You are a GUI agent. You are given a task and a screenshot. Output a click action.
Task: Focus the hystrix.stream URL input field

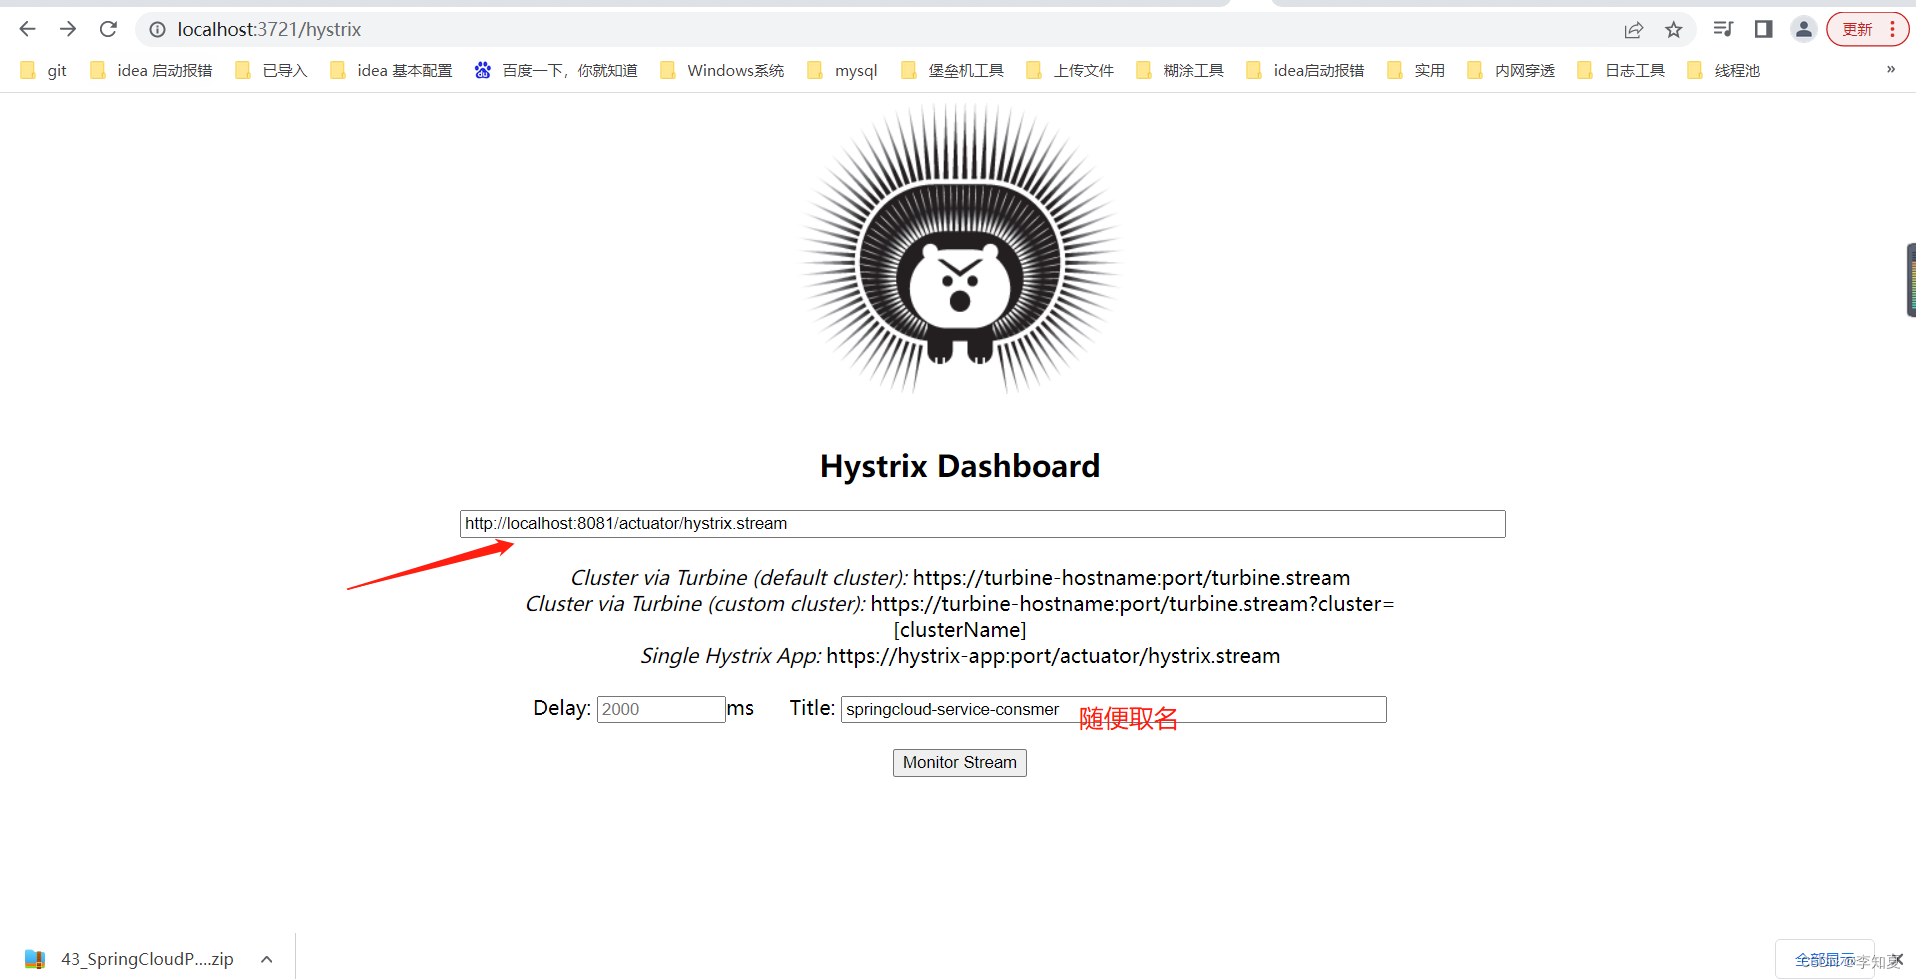tap(982, 524)
